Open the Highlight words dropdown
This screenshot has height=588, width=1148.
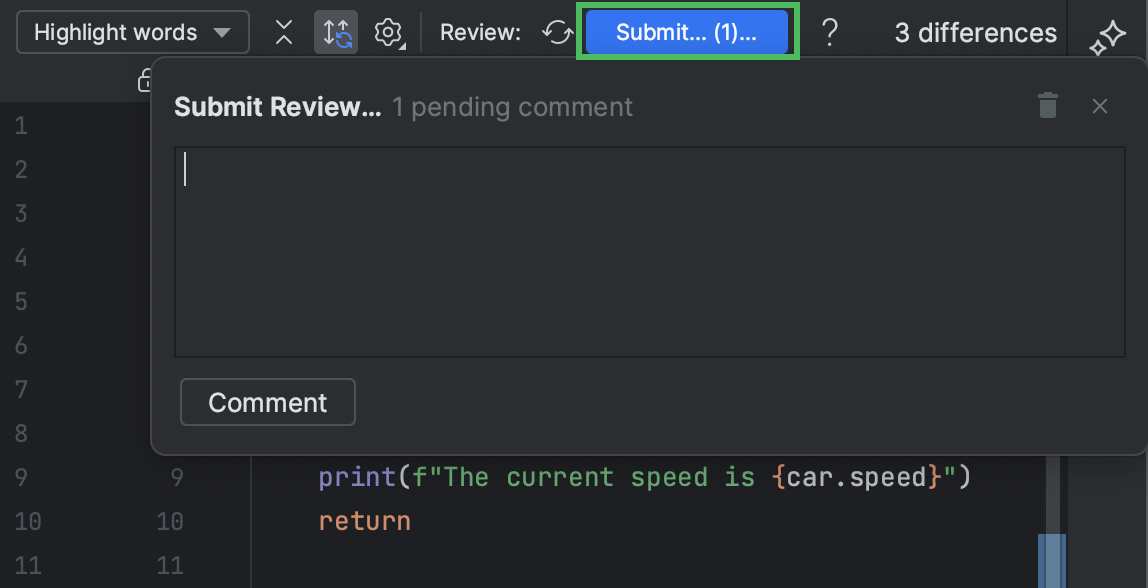[x=131, y=31]
